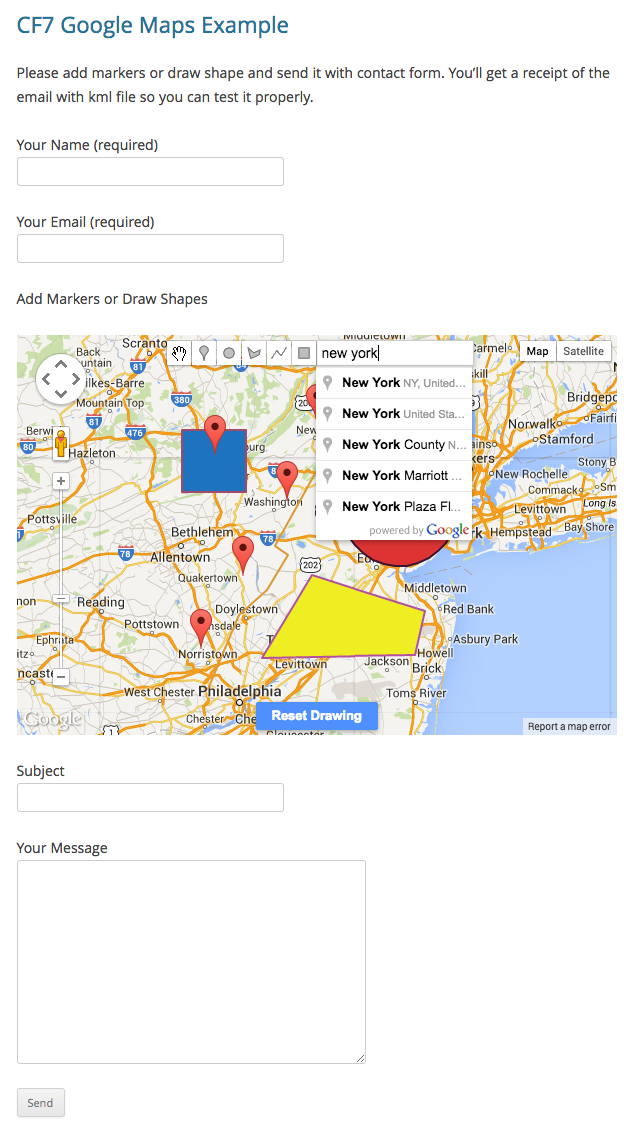Image resolution: width=635 pixels, height=1137 pixels.
Task: Pan the map right with the arrow control
Action: tap(75, 379)
